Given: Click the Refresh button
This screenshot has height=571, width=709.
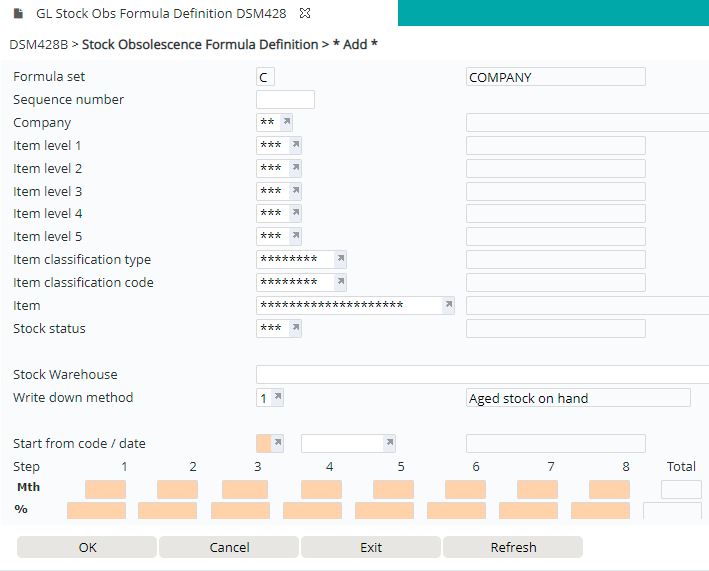Looking at the screenshot, I should pyautogui.click(x=513, y=547).
